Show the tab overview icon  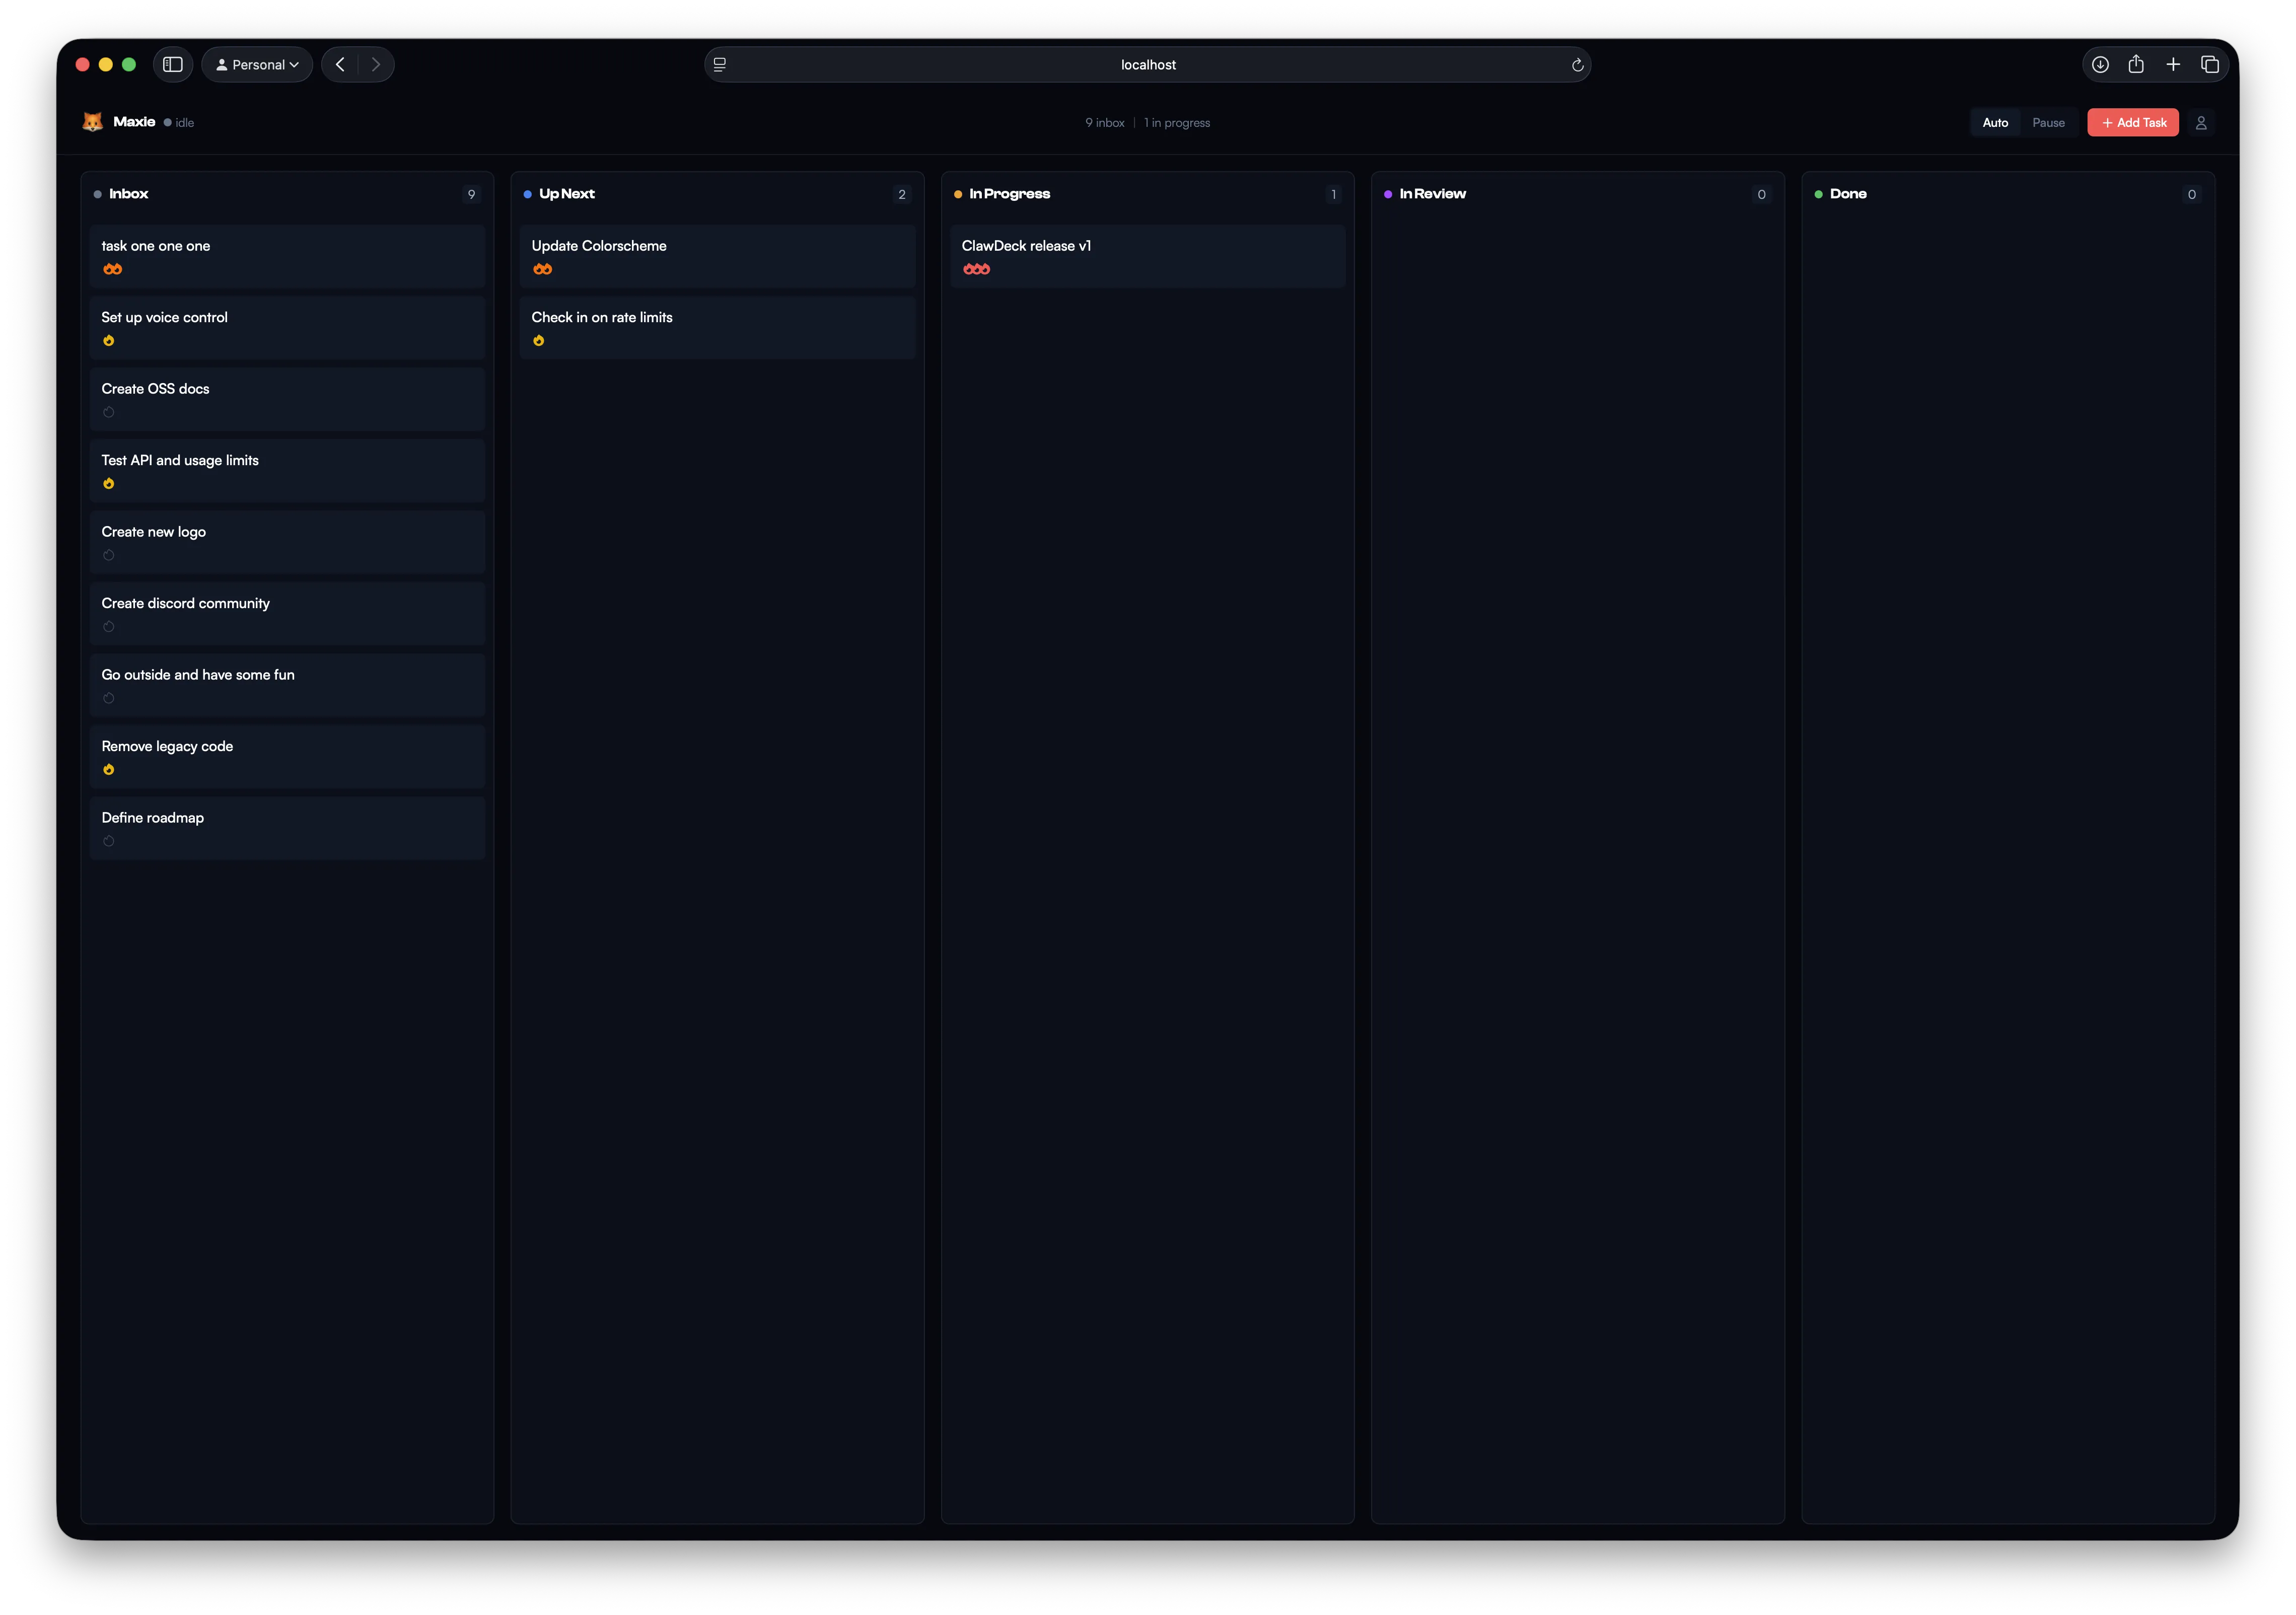tap(2210, 63)
